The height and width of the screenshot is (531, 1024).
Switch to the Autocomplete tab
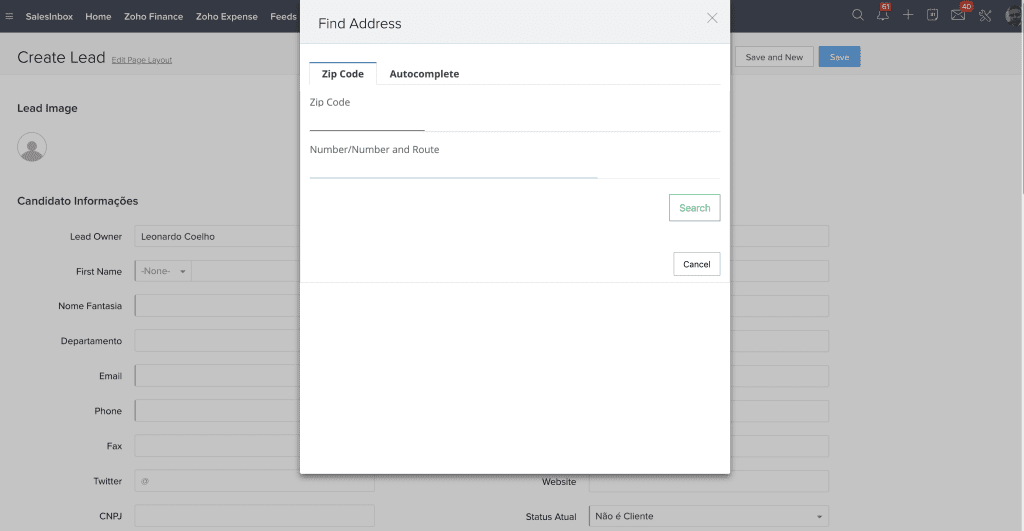point(424,74)
